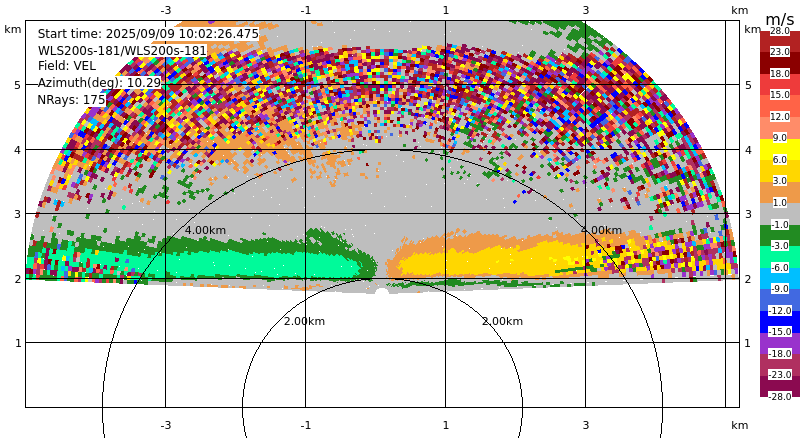The width and height of the screenshot is (800, 438).
Task: Click the top axis '-1' tick label
Action: (306, 10)
